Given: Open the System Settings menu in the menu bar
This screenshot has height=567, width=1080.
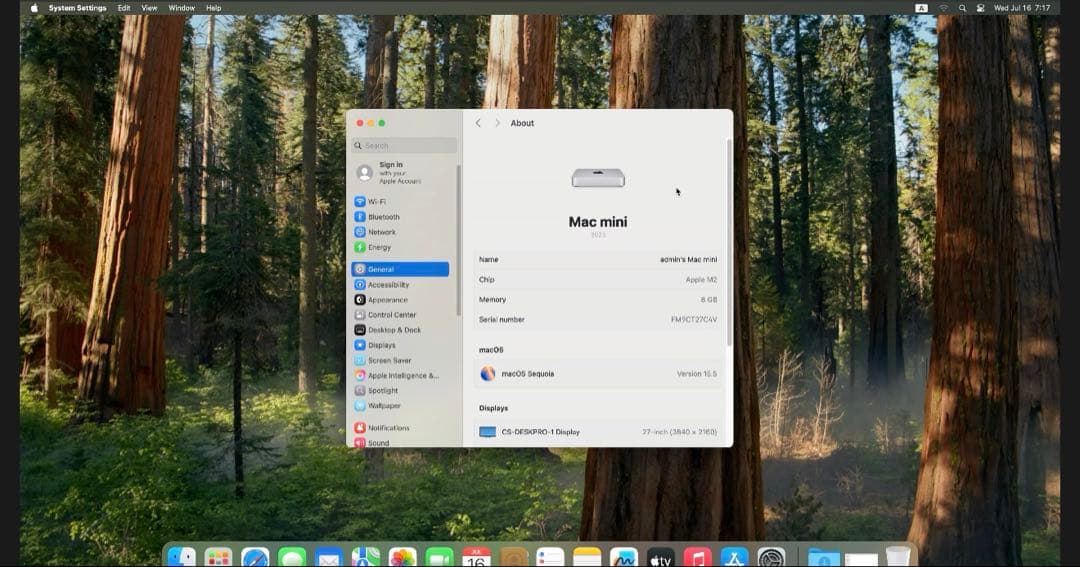Looking at the screenshot, I should pos(77,8).
